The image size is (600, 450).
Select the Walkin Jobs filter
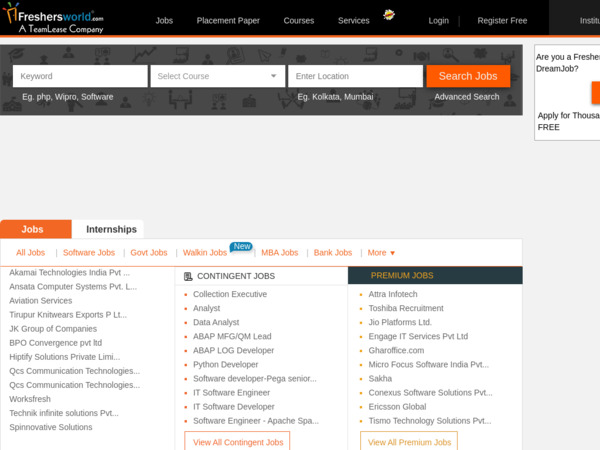click(x=205, y=253)
